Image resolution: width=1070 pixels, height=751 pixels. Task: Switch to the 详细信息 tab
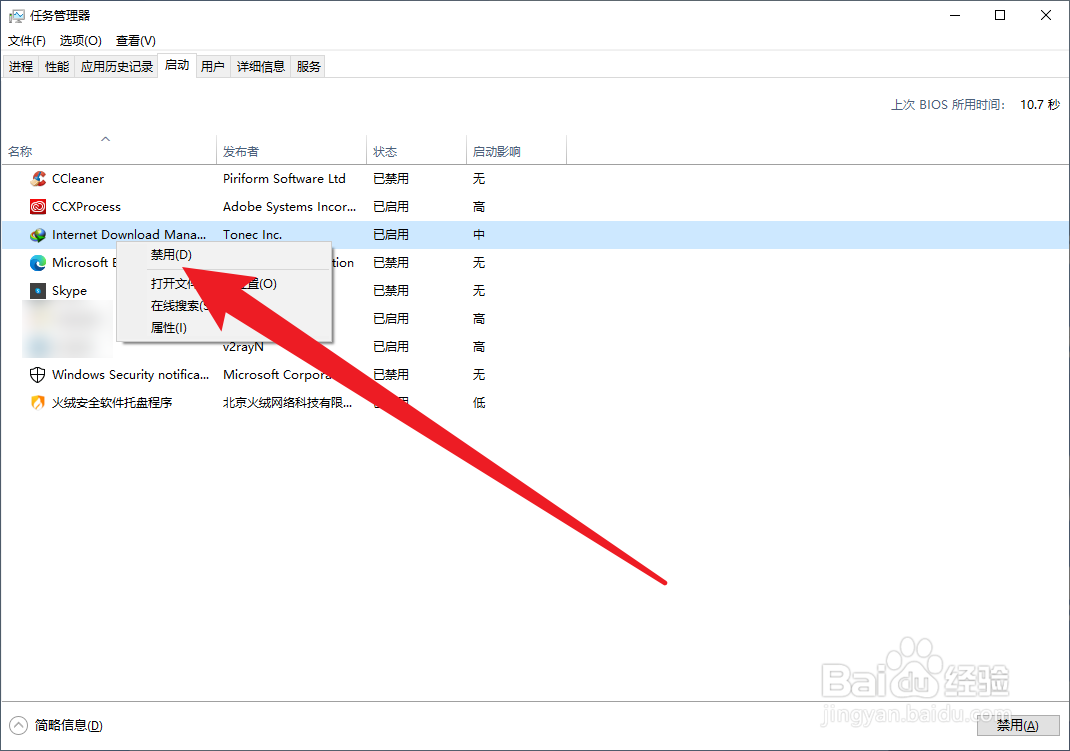[x=261, y=66]
